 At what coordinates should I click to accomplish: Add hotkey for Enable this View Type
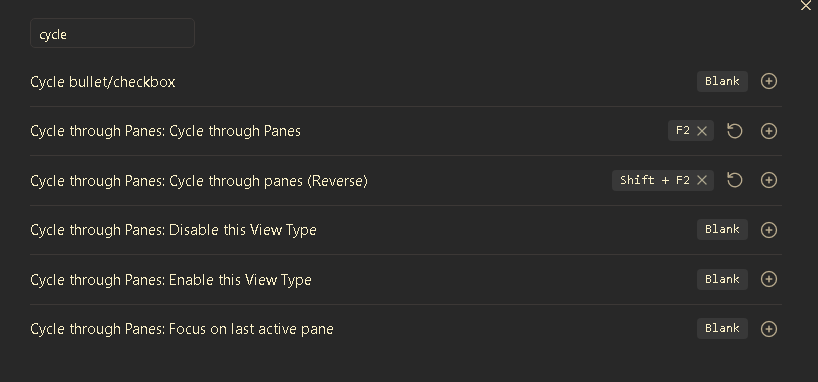[x=768, y=279]
